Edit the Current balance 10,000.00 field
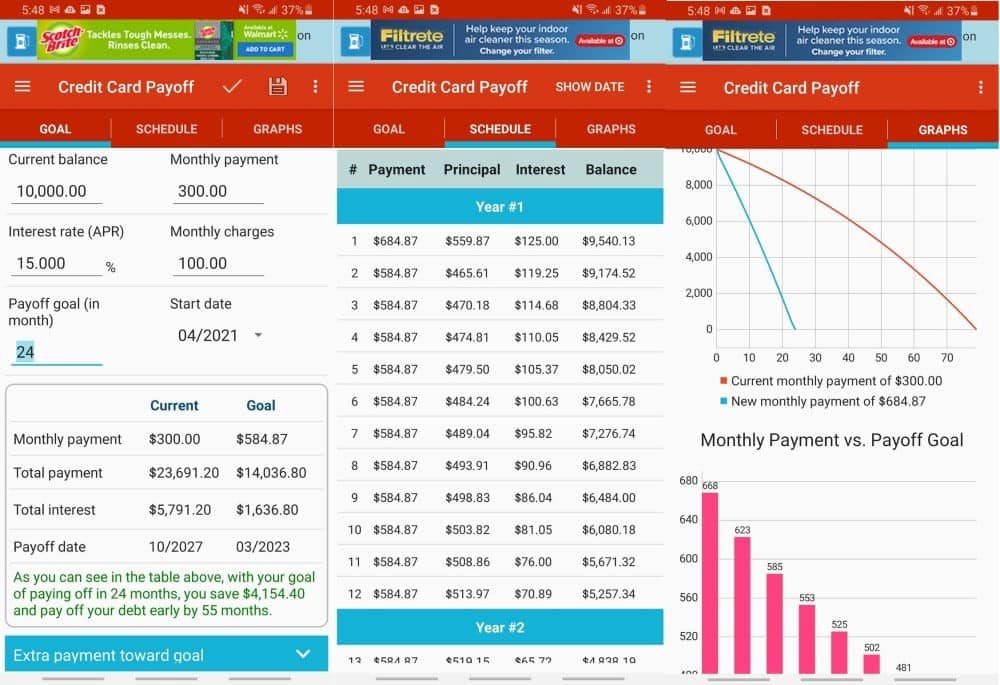 [56, 191]
